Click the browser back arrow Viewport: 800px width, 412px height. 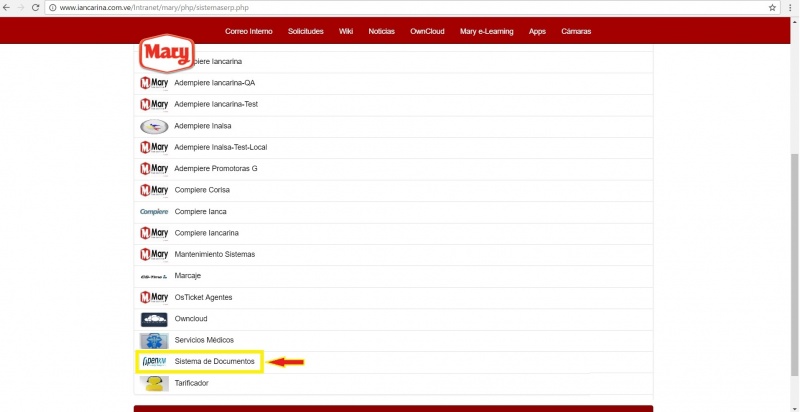coord(7,8)
